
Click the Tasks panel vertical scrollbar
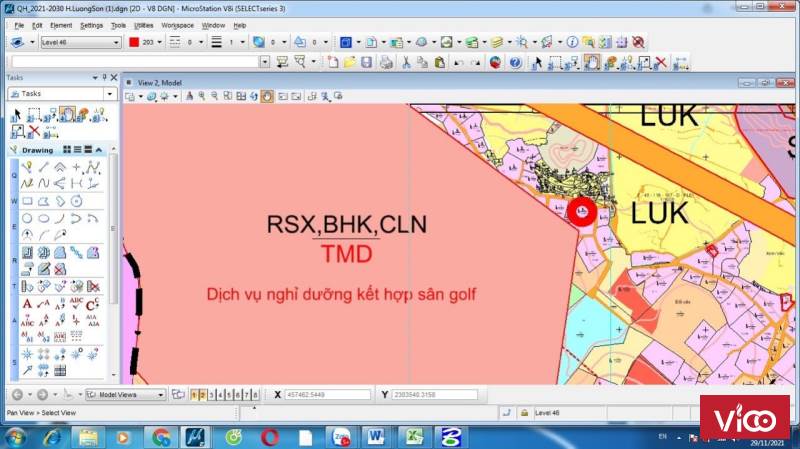(114, 262)
